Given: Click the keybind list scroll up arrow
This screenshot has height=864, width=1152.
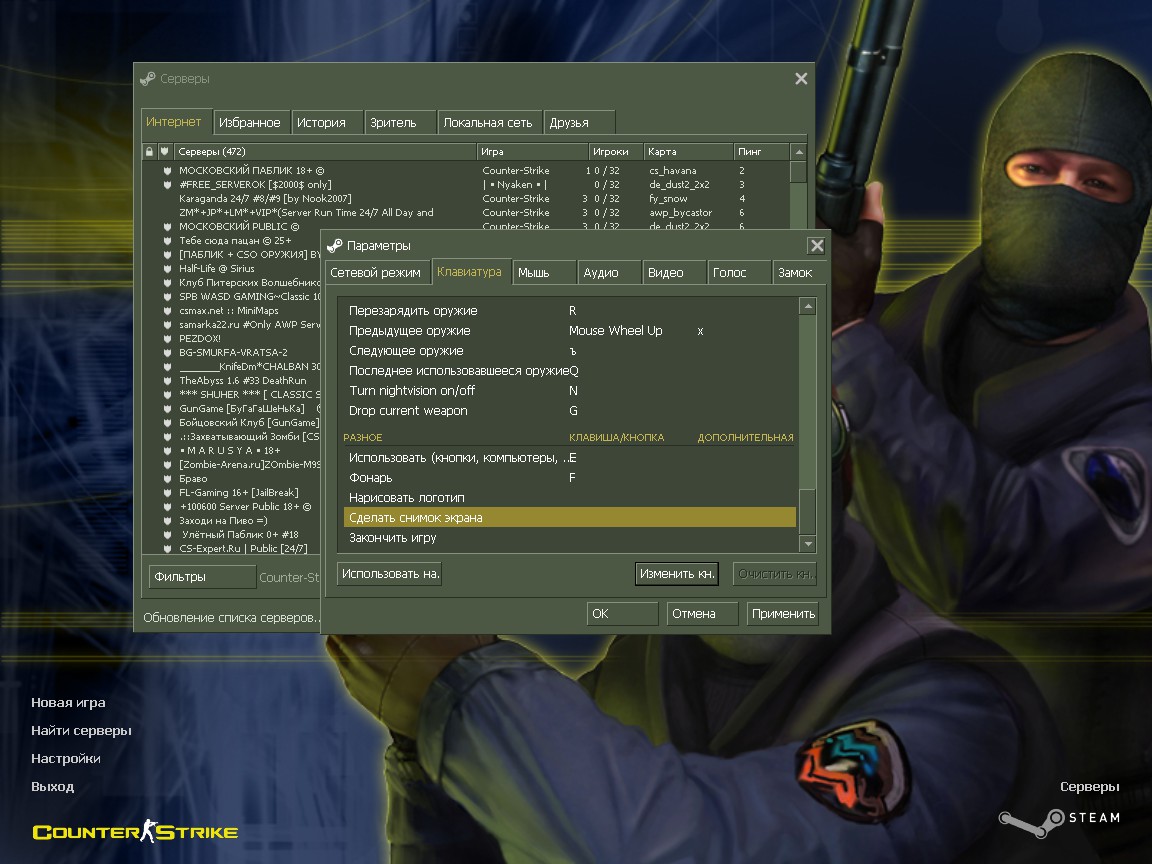Looking at the screenshot, I should 807,306.
